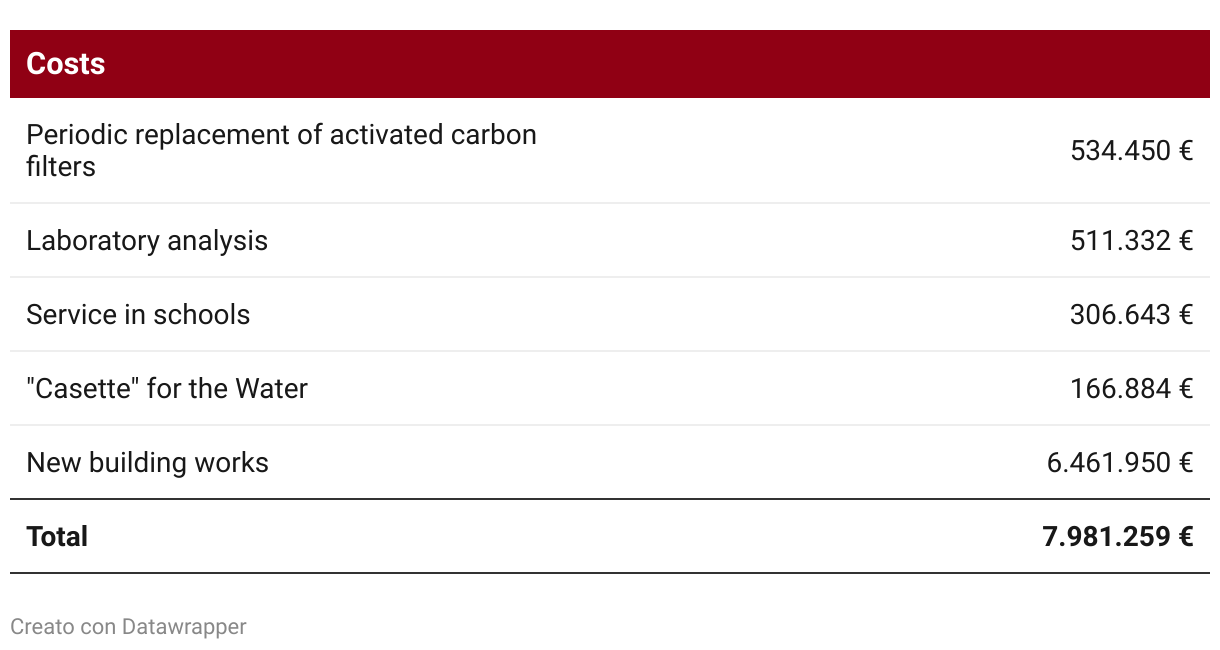The image size is (1220, 650).
Task: Select the "Casette" for the Water label
Action: 167,389
